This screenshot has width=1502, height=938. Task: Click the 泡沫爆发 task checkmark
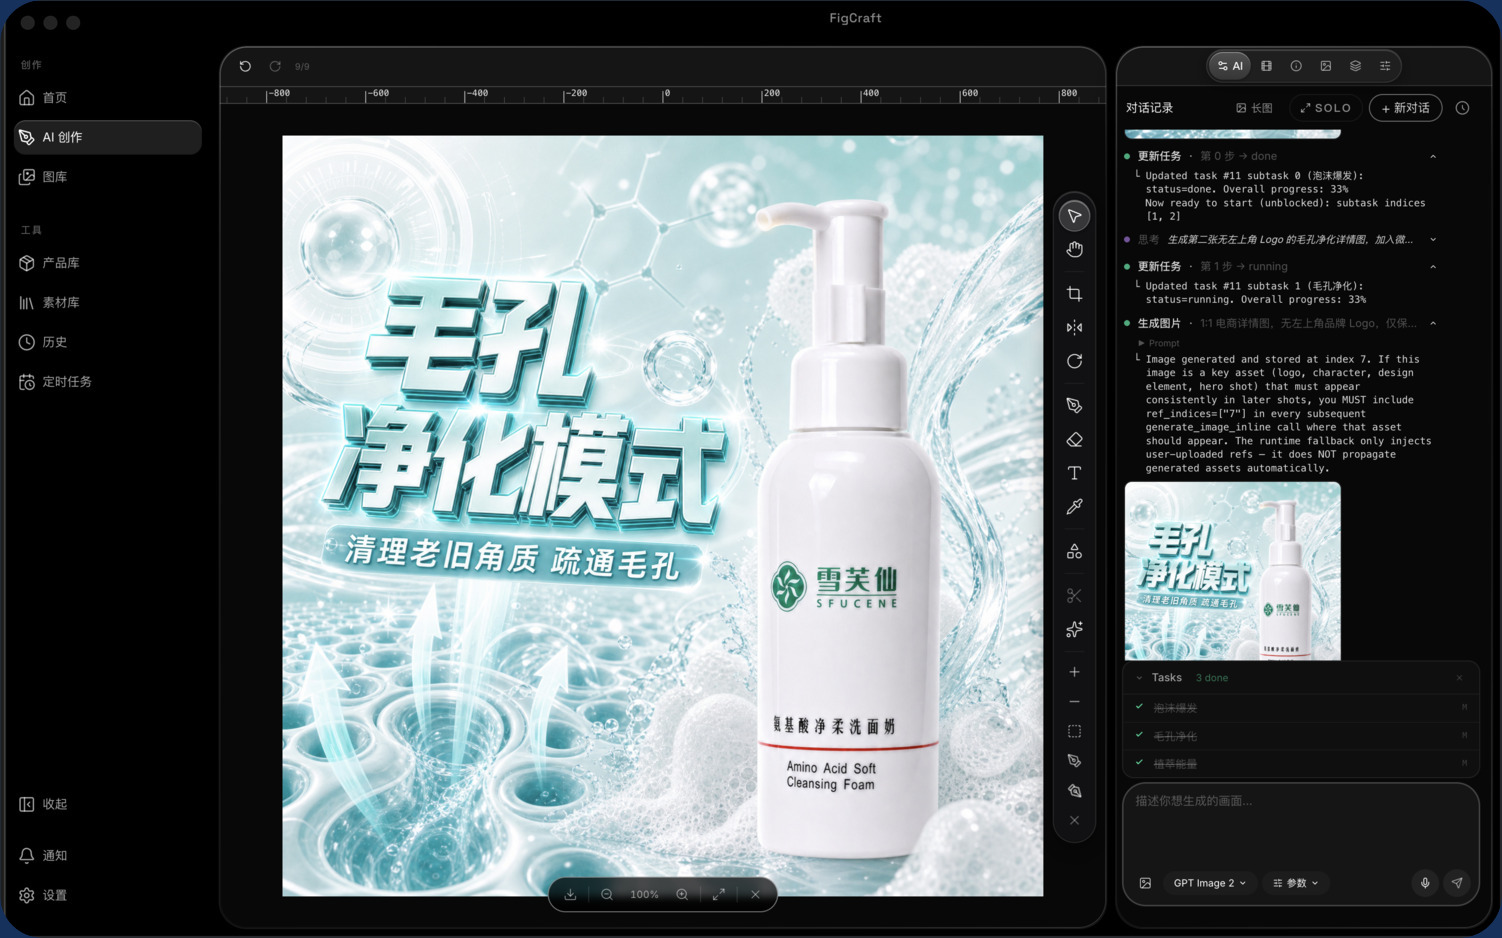(x=1139, y=707)
